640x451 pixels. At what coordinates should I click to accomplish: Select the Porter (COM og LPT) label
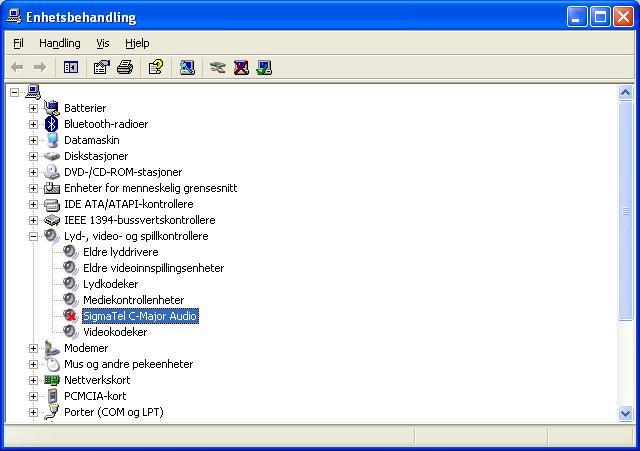click(114, 412)
